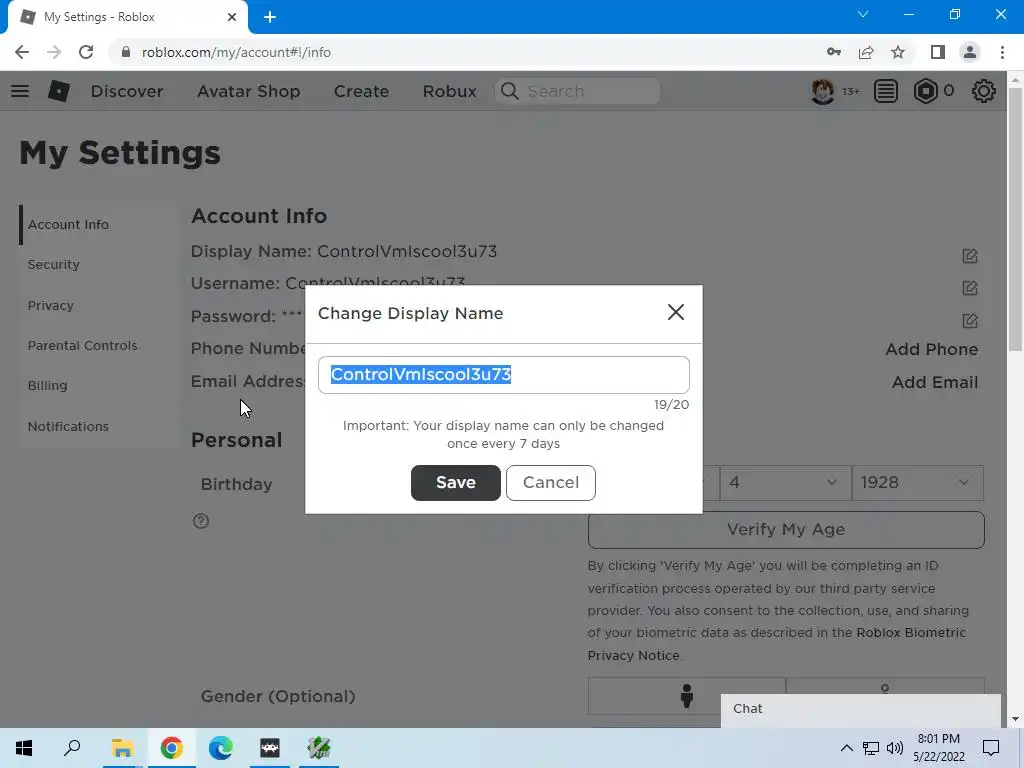Reload the page with refresh icon

pos(86,52)
